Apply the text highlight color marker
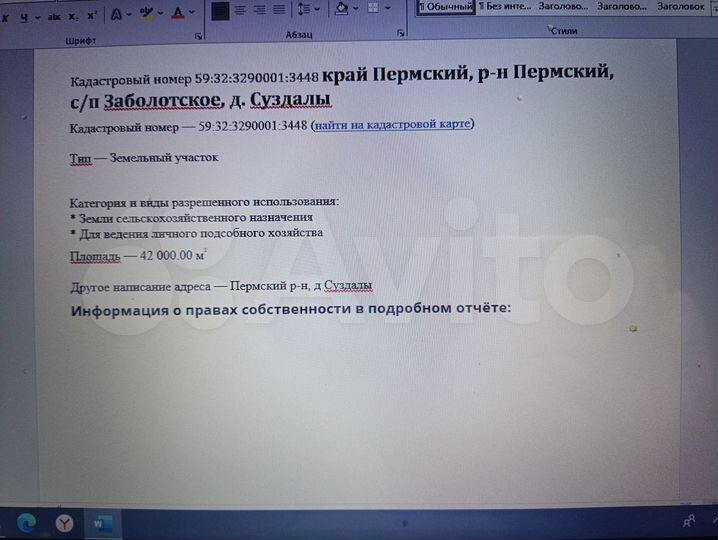Viewport: 718px width, 540px height. point(147,13)
